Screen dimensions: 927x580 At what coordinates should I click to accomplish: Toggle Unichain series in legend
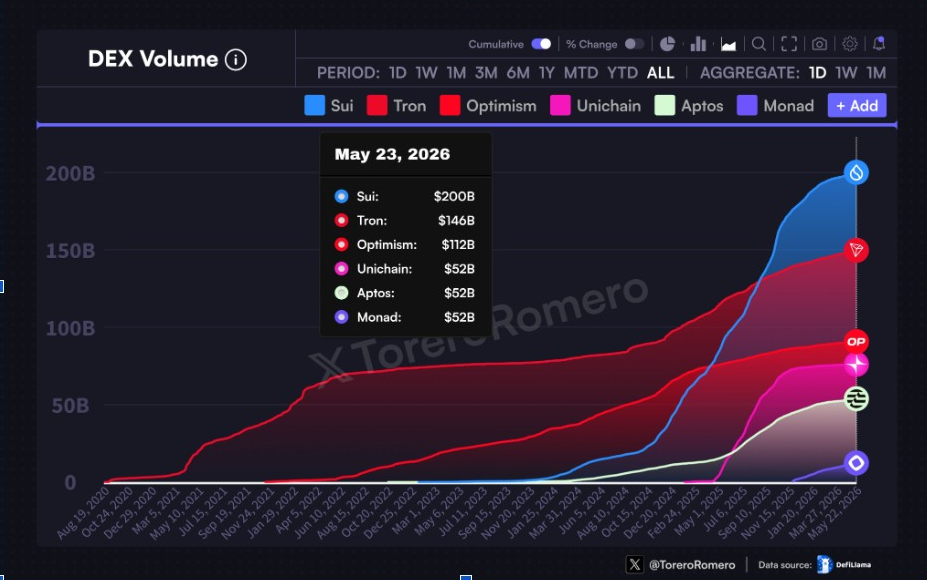coord(595,106)
